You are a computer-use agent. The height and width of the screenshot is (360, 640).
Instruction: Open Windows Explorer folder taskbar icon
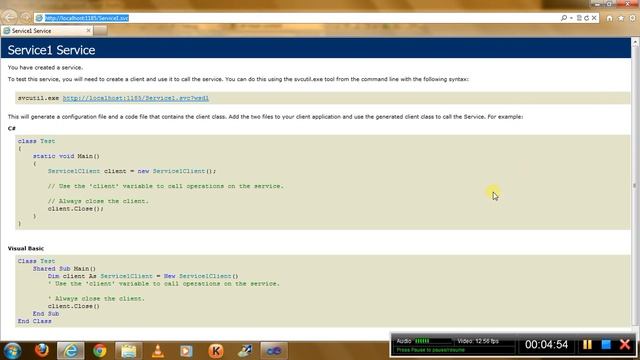(129, 351)
